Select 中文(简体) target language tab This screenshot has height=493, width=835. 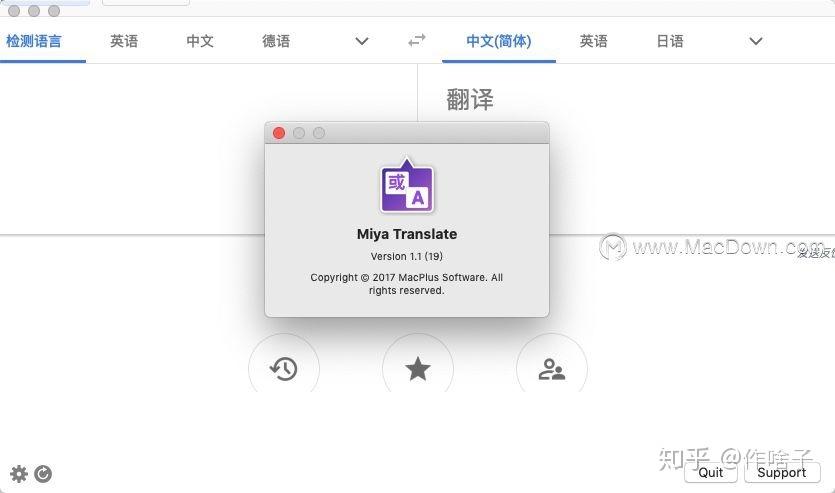click(499, 41)
